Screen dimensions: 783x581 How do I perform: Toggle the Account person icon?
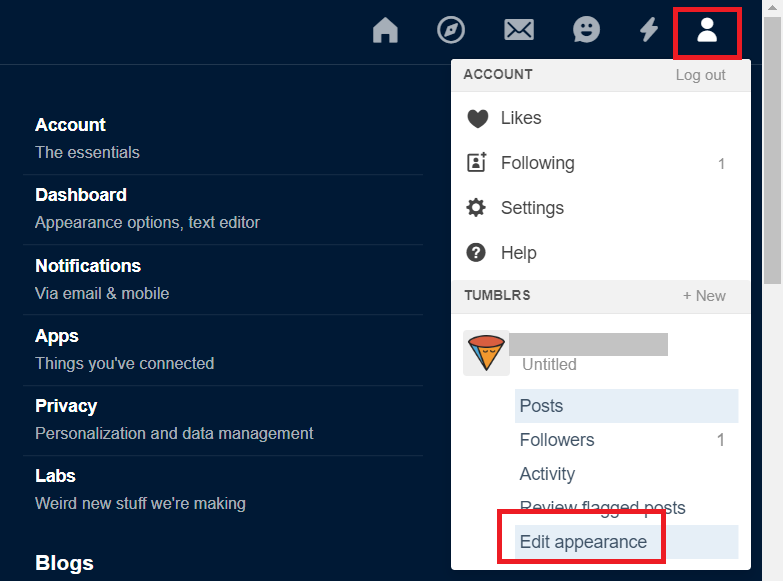[707, 30]
